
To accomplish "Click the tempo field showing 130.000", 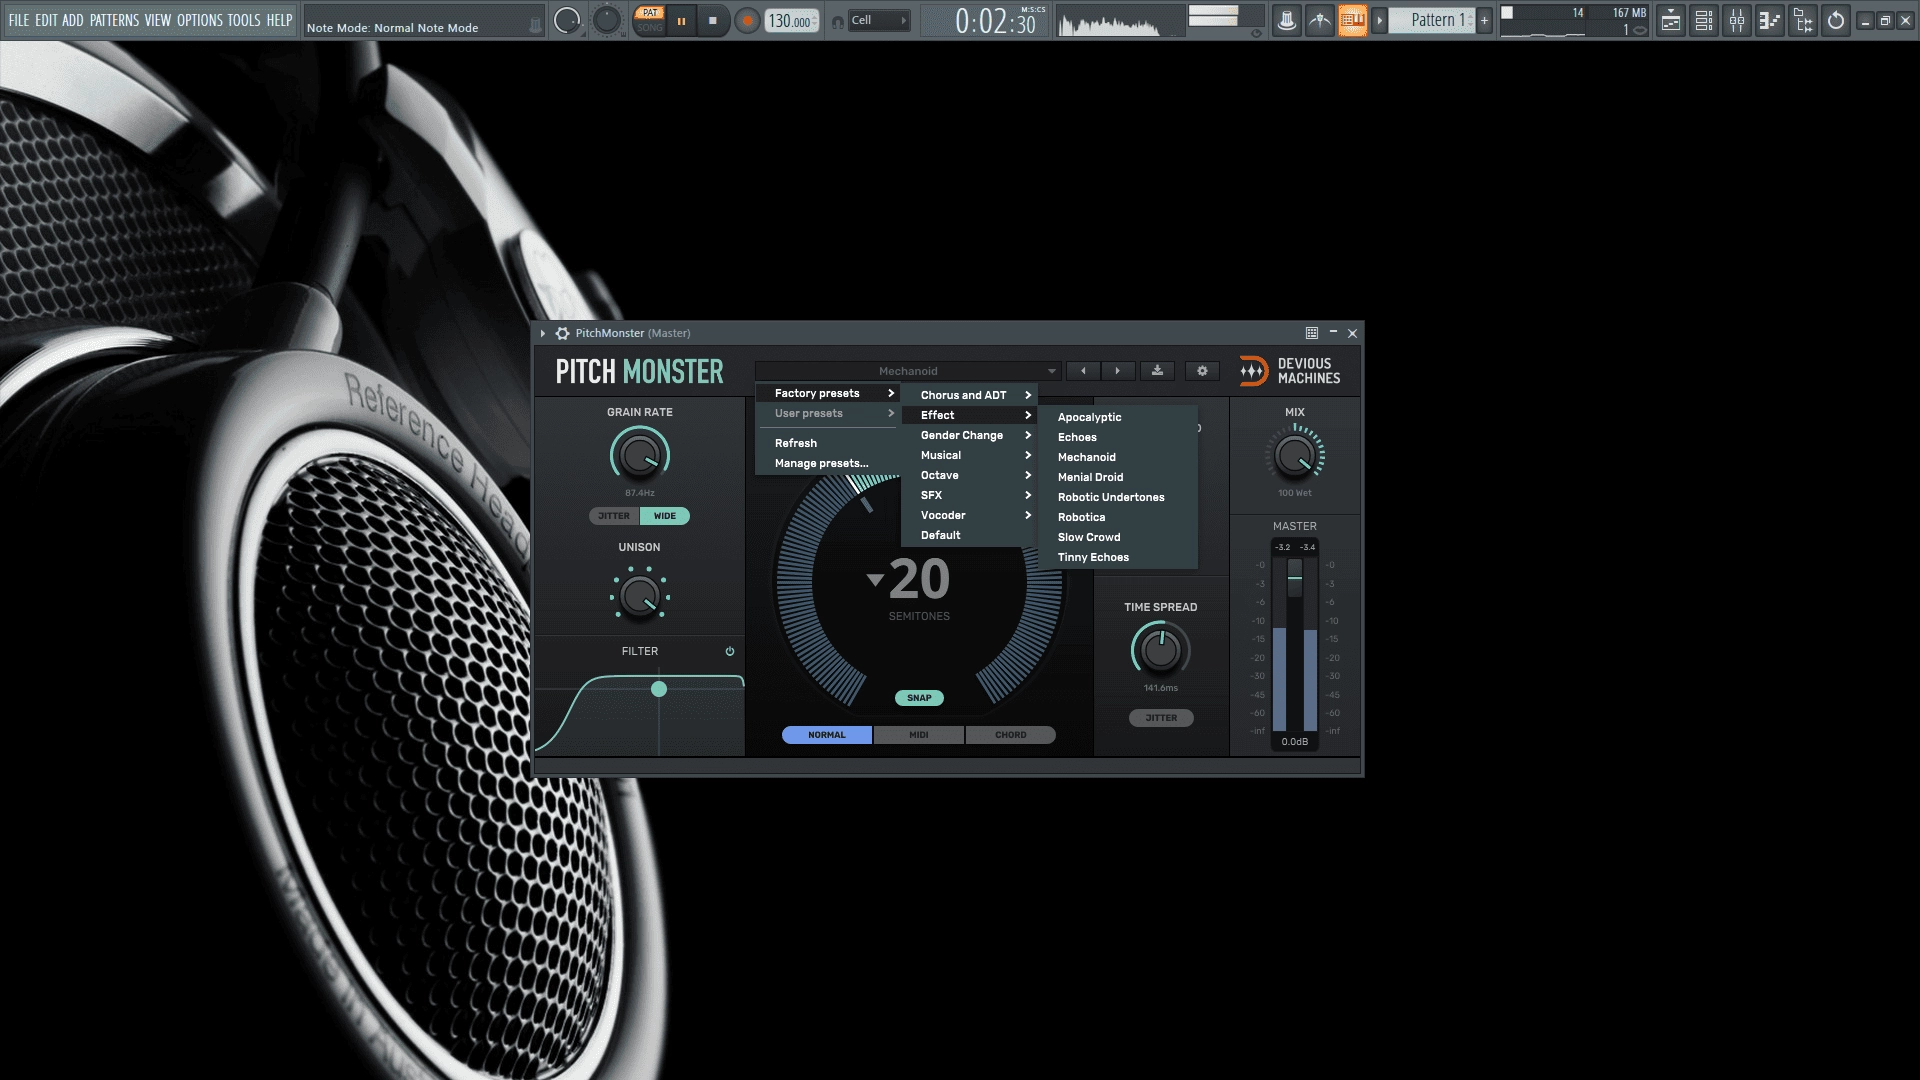I will coord(791,21).
